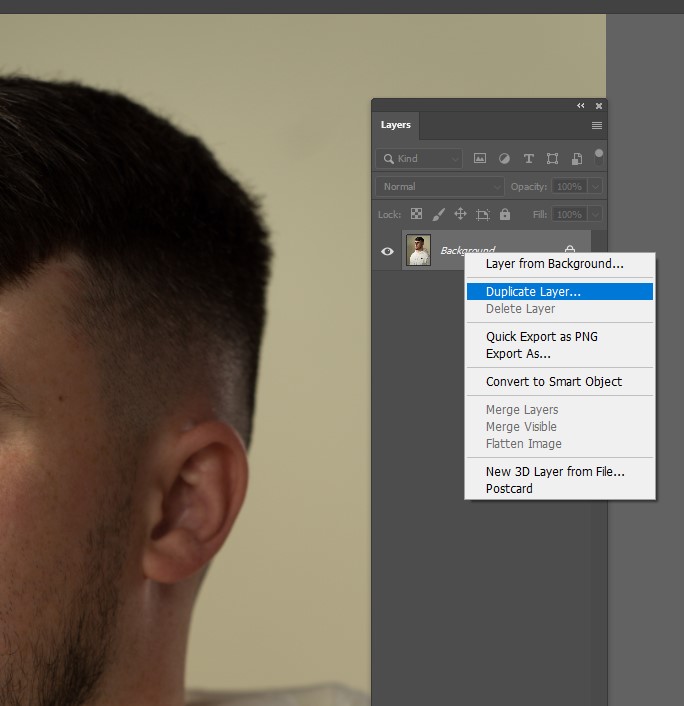Click the Background layer lock icon
The height and width of the screenshot is (706, 684).
(570, 249)
